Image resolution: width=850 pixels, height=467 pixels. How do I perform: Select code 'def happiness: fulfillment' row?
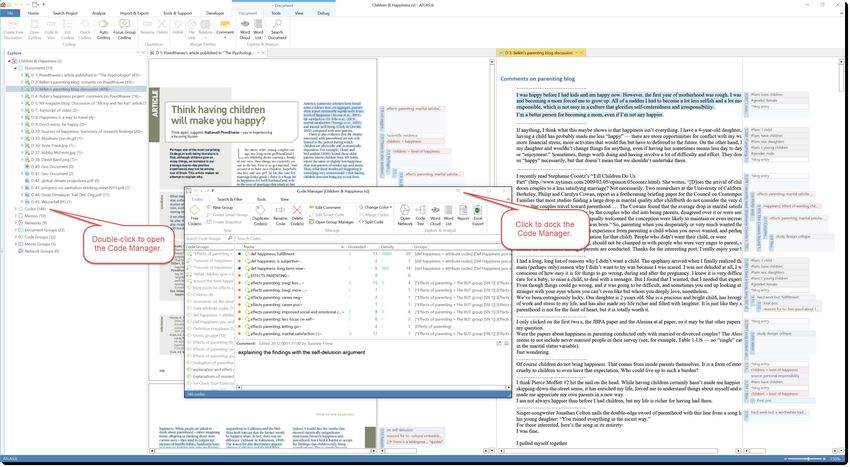click(373, 254)
